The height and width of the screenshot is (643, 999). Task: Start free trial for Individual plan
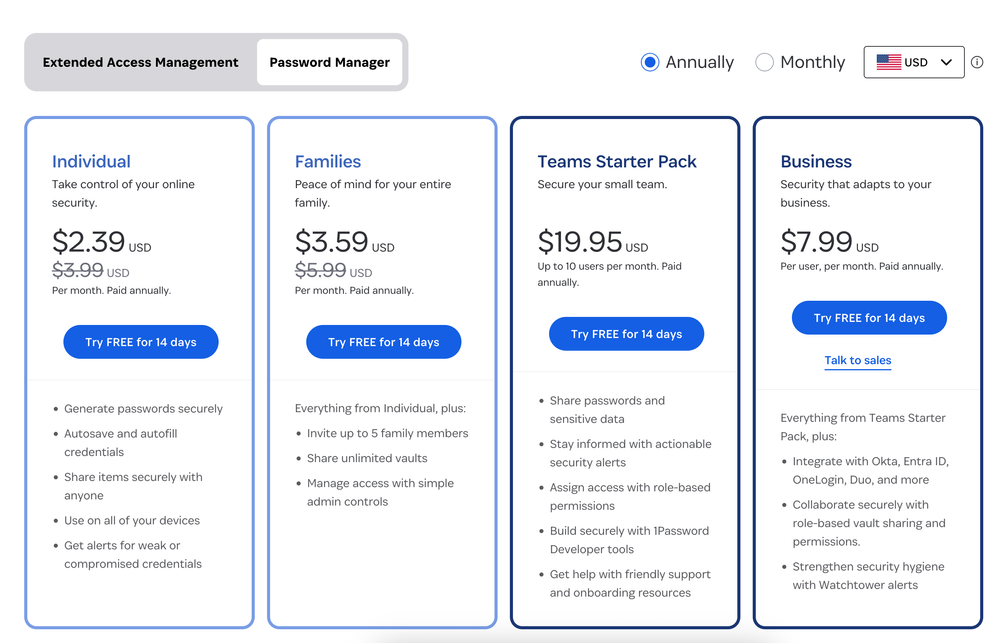[x=141, y=342]
